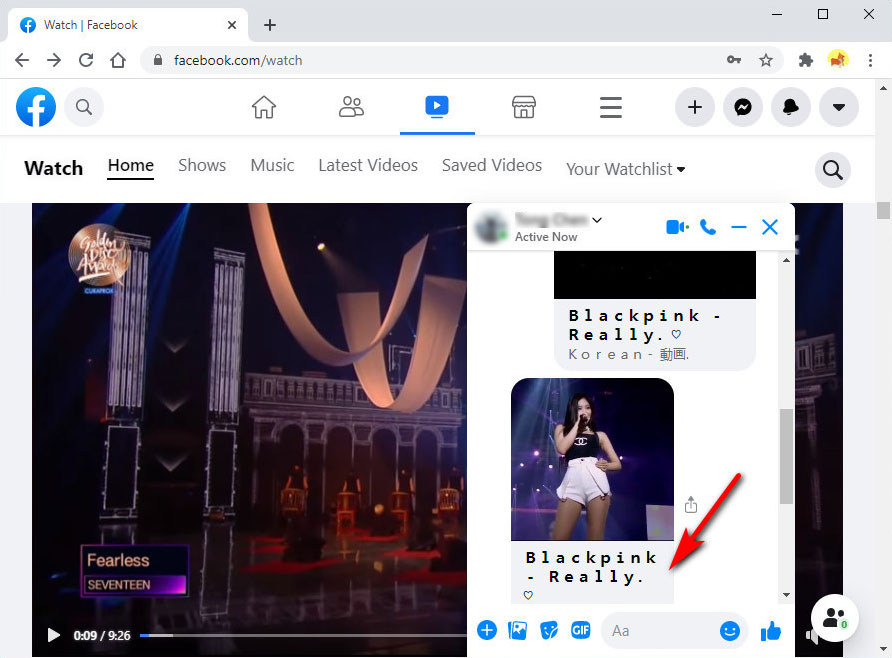The height and width of the screenshot is (658, 892).
Task: Expand the Account dropdown arrow
Action: tap(839, 107)
